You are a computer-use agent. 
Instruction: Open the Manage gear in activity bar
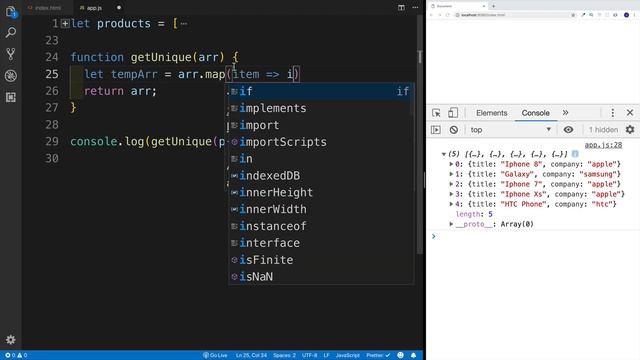(x=11, y=339)
